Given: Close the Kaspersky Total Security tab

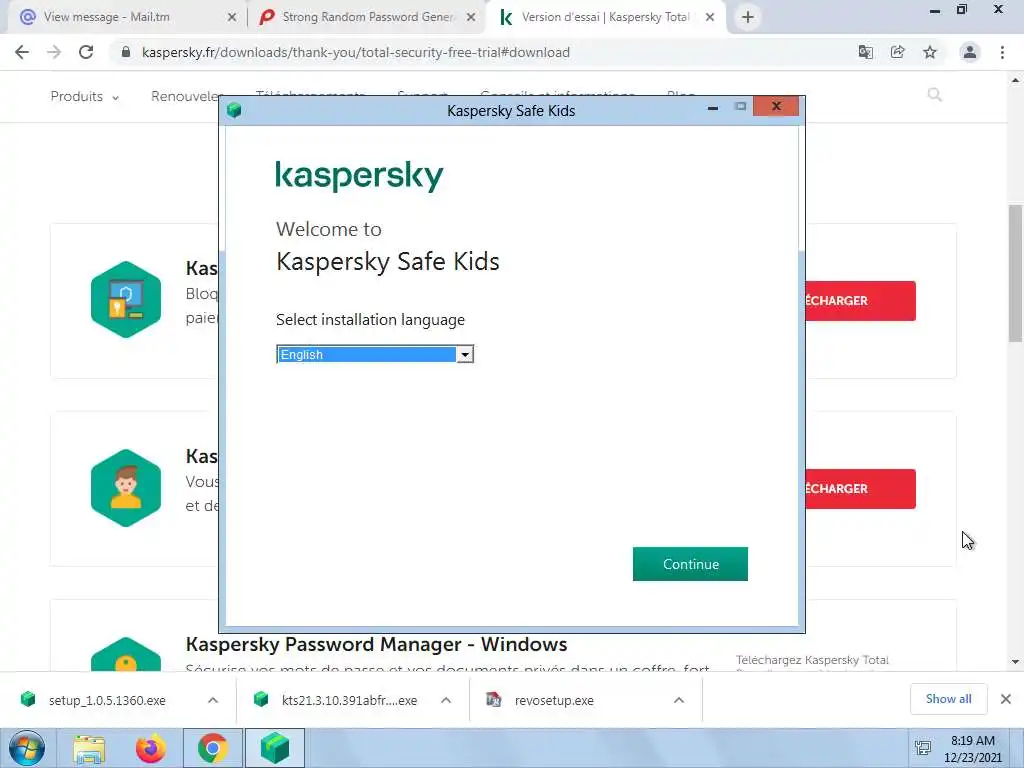Looking at the screenshot, I should [710, 18].
